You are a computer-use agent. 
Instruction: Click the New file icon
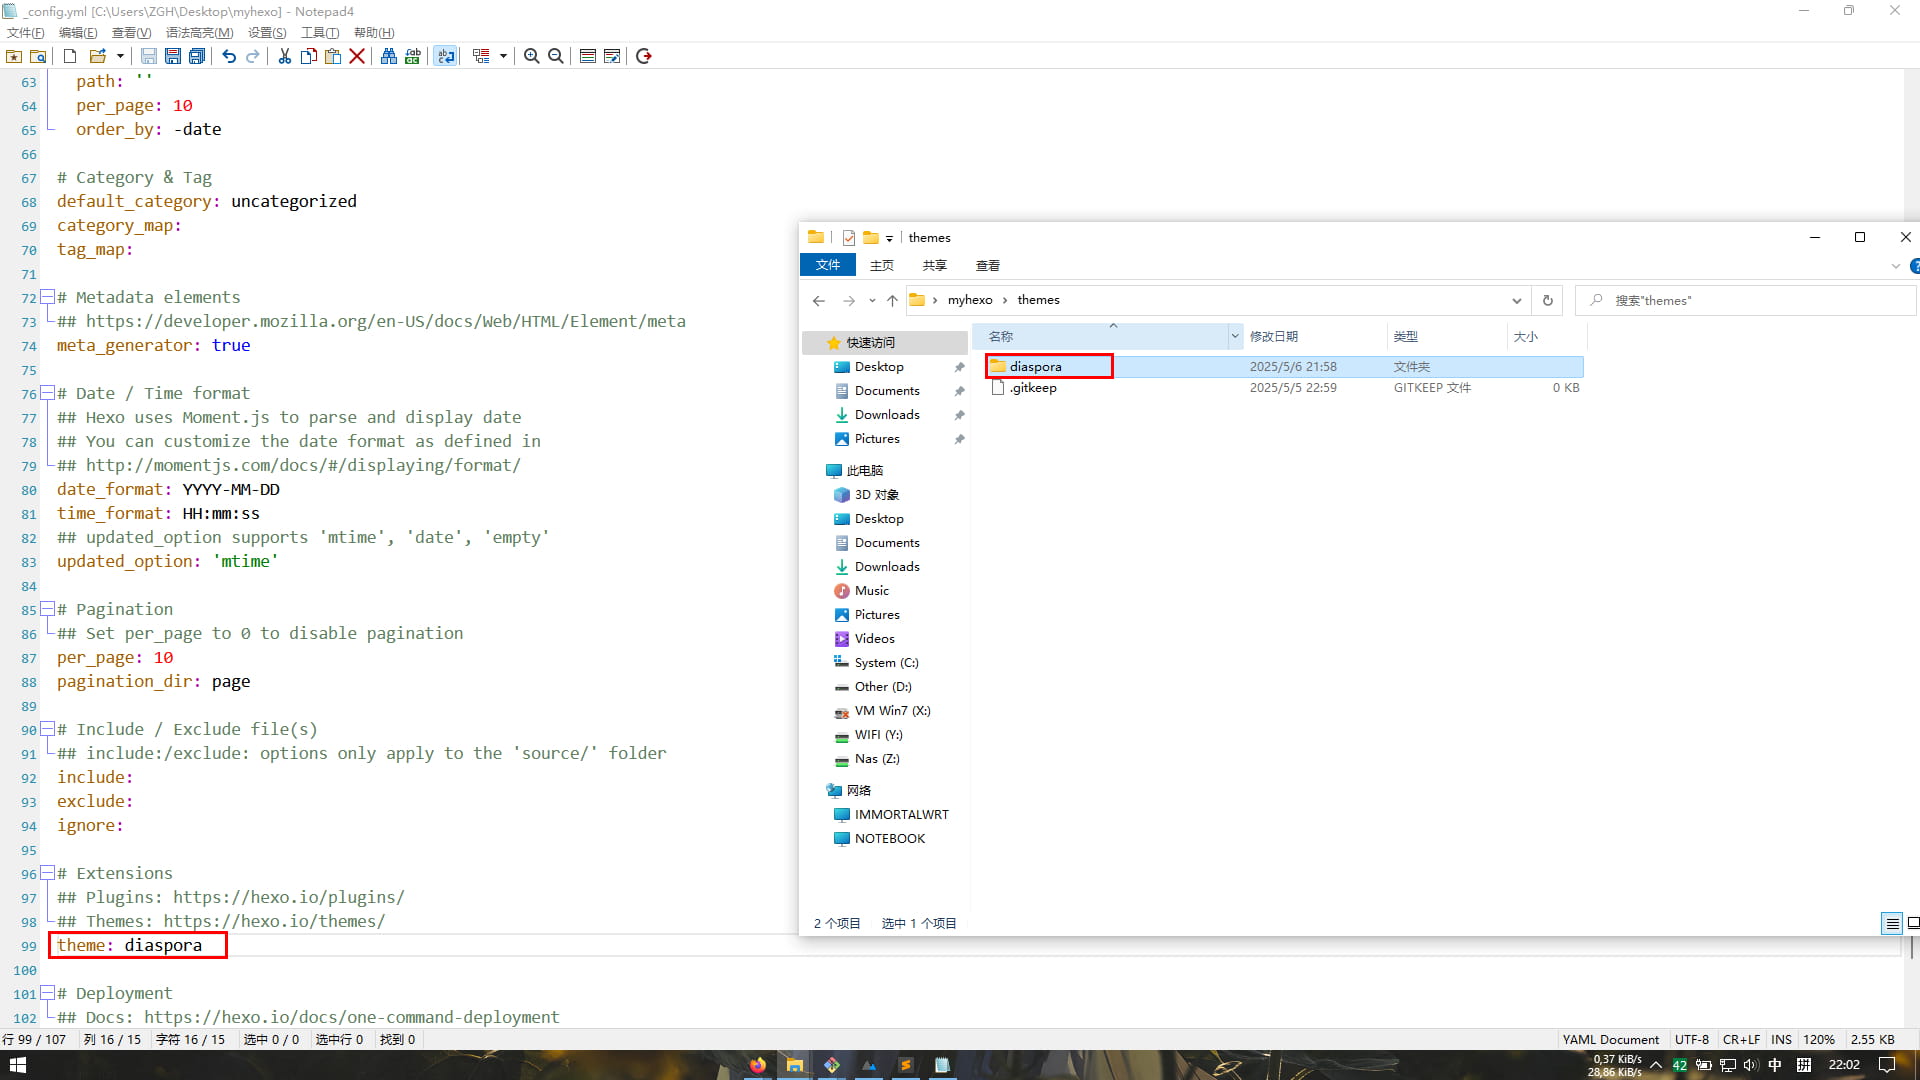[x=70, y=56]
